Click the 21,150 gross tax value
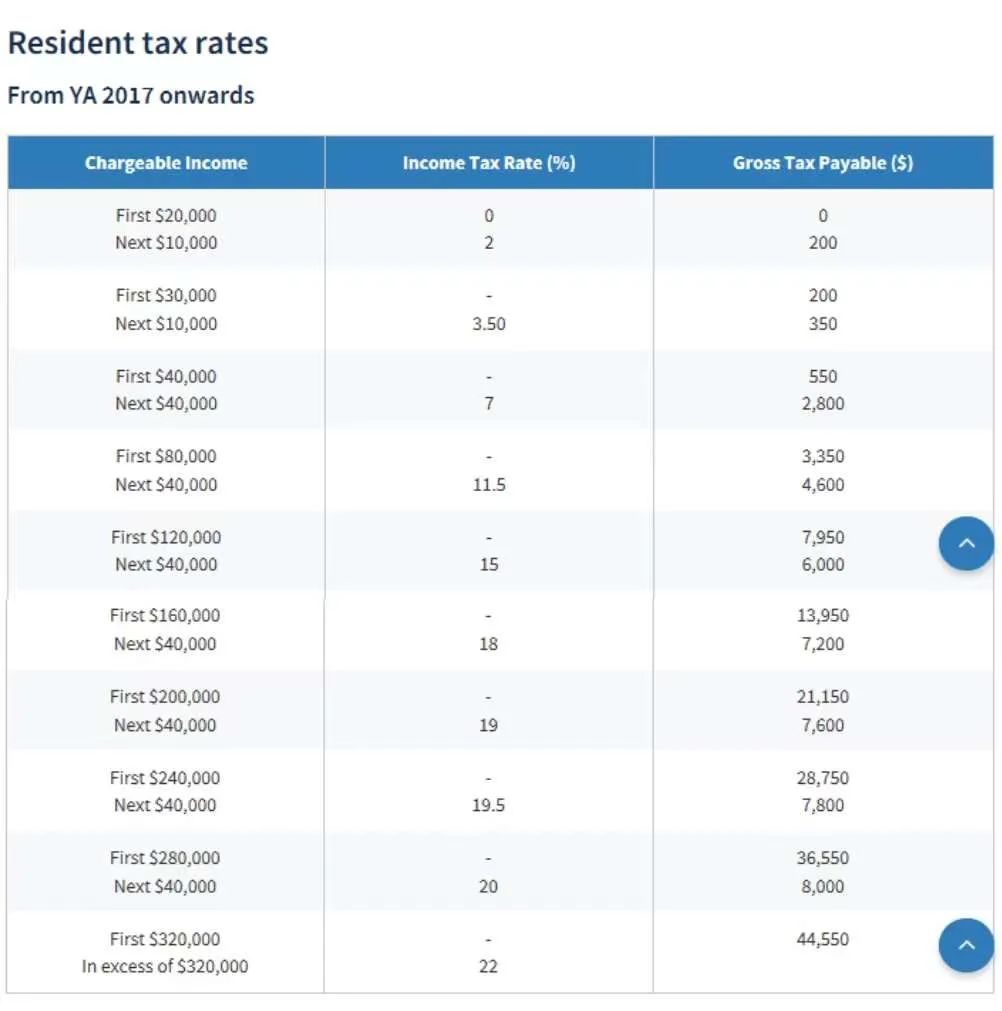Screen dimensions: 1002x1011 click(822, 697)
